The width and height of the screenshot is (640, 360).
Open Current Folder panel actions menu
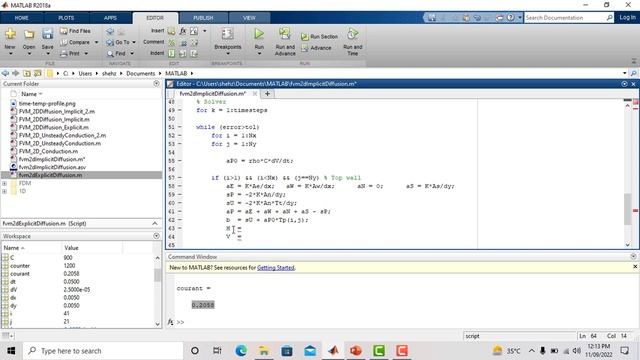[156, 84]
